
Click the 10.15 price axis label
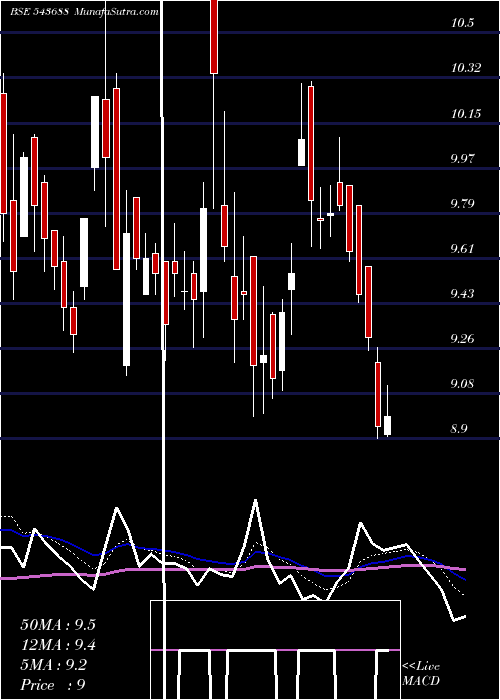pyautogui.click(x=466, y=114)
